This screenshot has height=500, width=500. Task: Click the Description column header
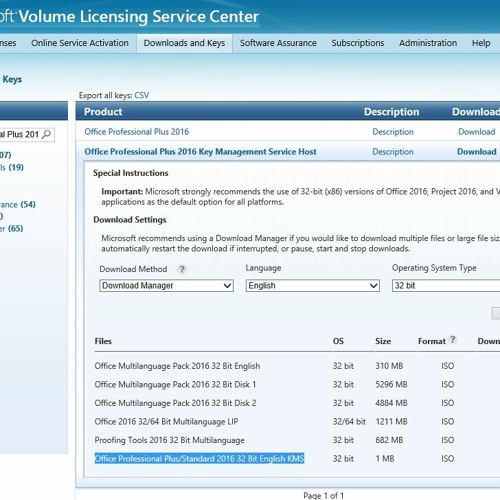tap(391, 112)
